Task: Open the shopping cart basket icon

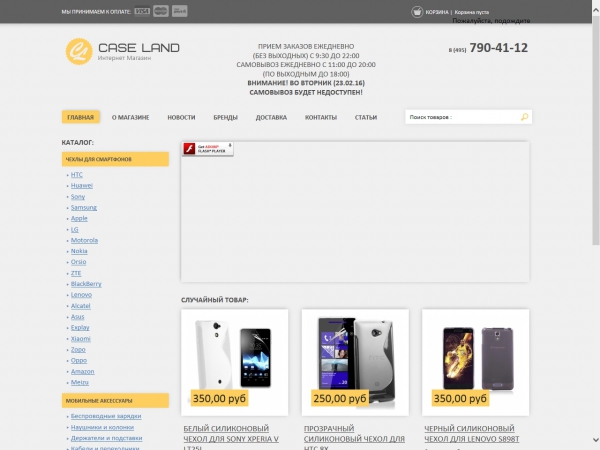Action: click(417, 12)
